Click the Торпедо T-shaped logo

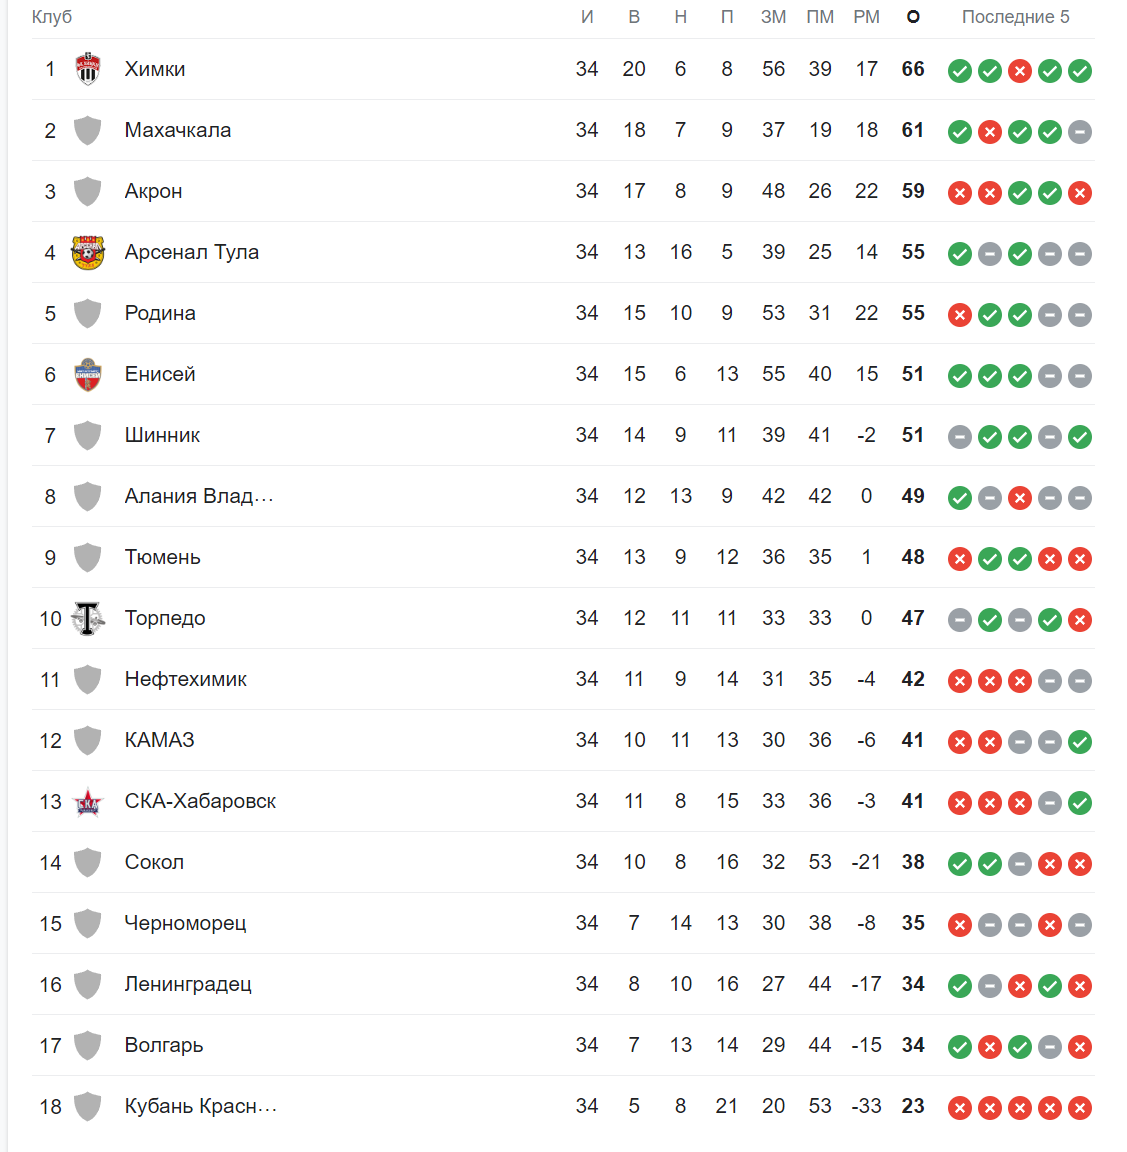tap(87, 618)
